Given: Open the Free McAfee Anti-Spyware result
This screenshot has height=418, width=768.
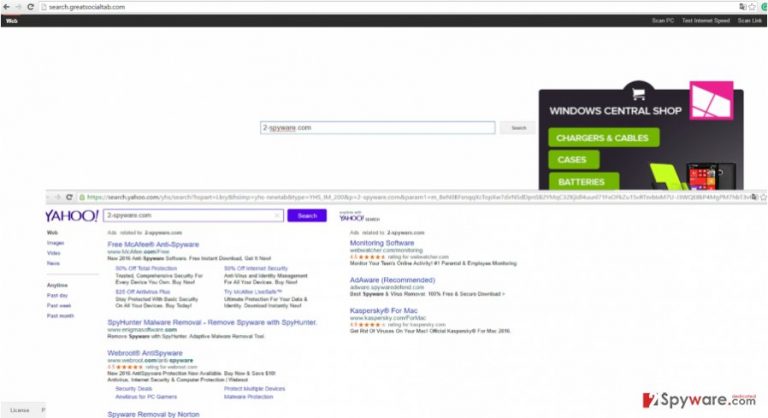Looking at the screenshot, I should click(153, 245).
